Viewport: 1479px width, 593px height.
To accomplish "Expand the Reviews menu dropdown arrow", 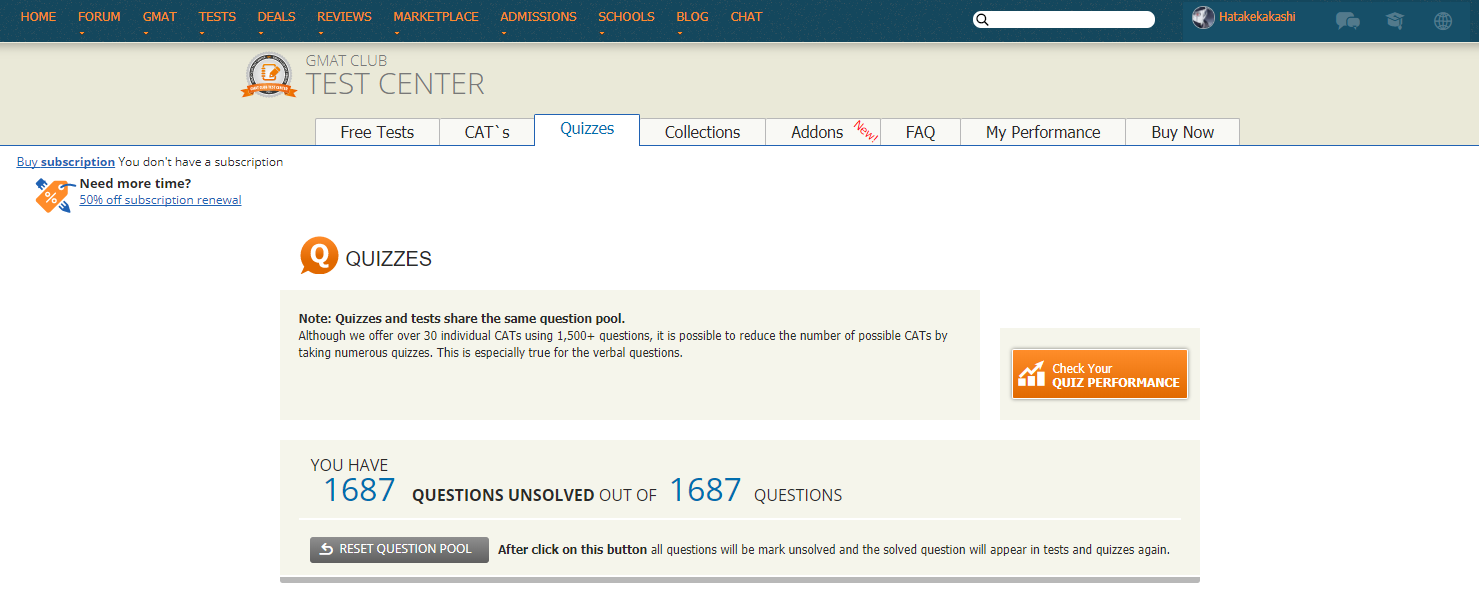I will (322, 33).
